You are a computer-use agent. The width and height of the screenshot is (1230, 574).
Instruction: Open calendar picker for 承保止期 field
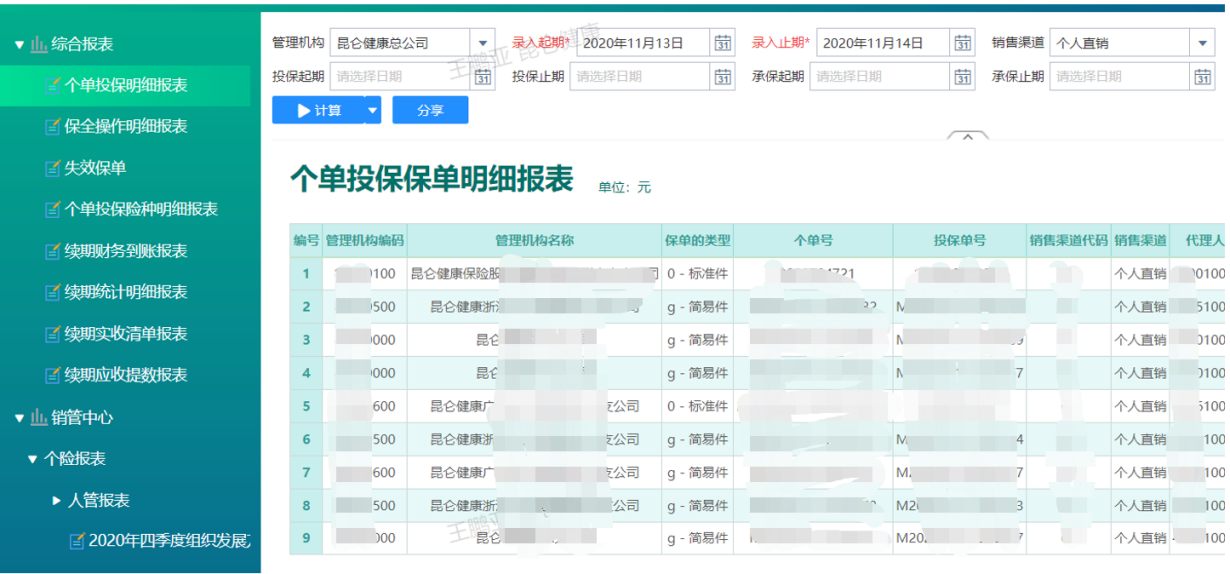[1203, 77]
